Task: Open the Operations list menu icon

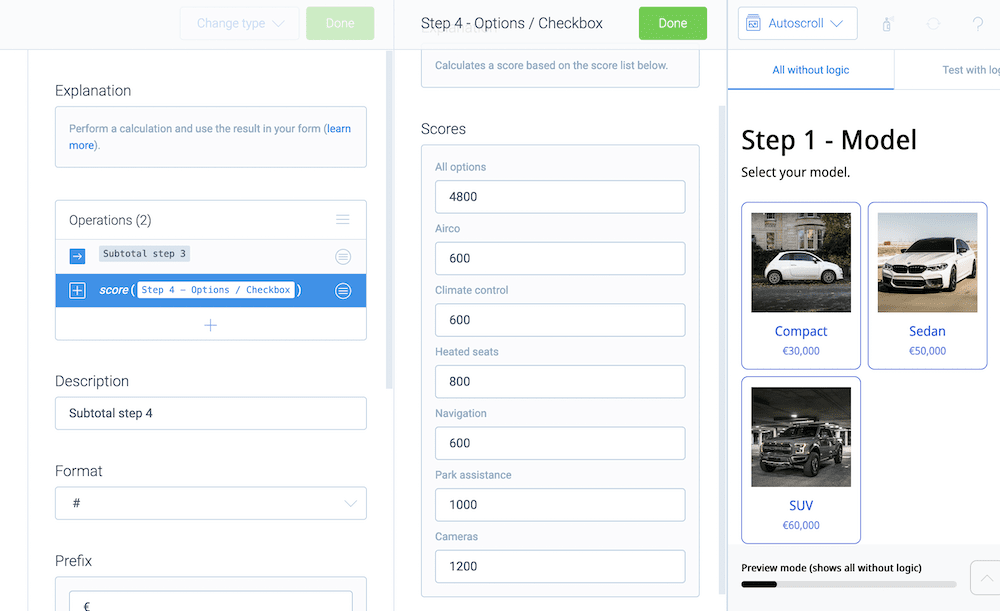Action: click(x=342, y=219)
